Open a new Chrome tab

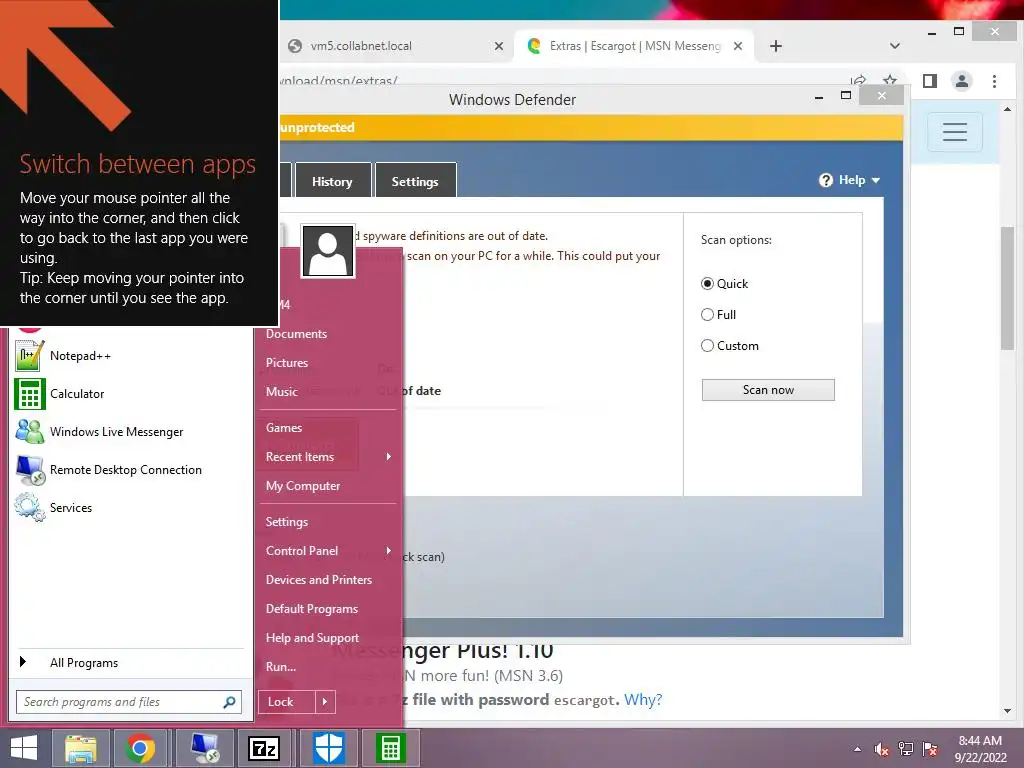[775, 46]
